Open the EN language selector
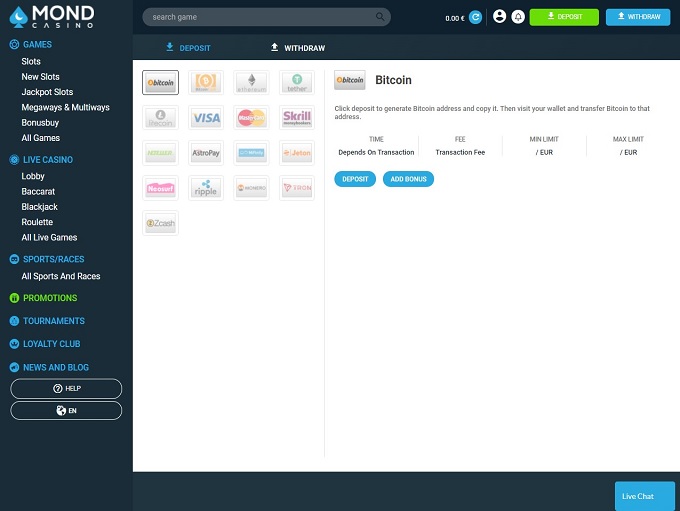This screenshot has width=680, height=511. coord(66,410)
